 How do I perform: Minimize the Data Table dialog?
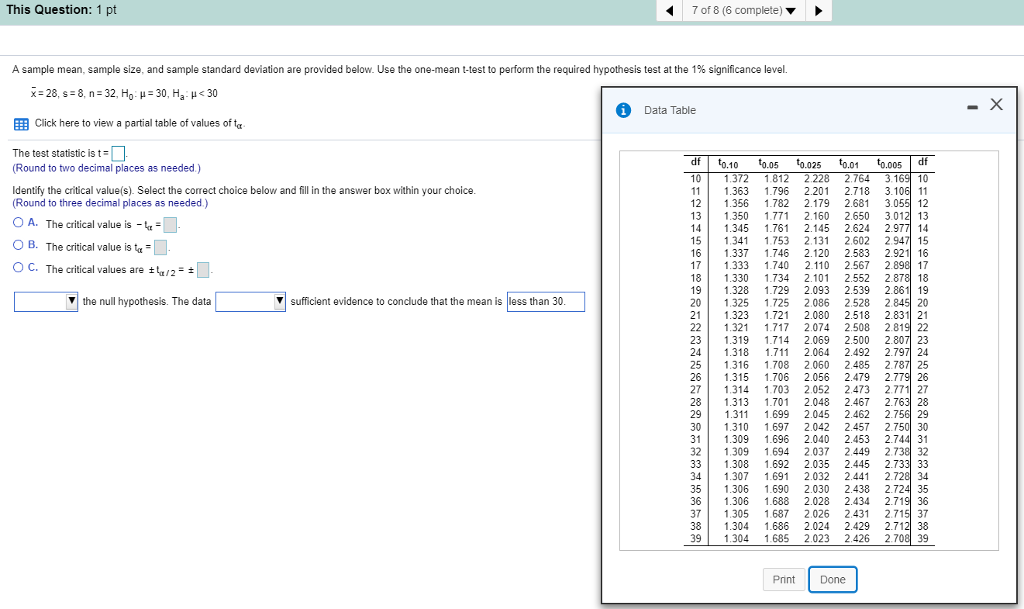pos(972,107)
